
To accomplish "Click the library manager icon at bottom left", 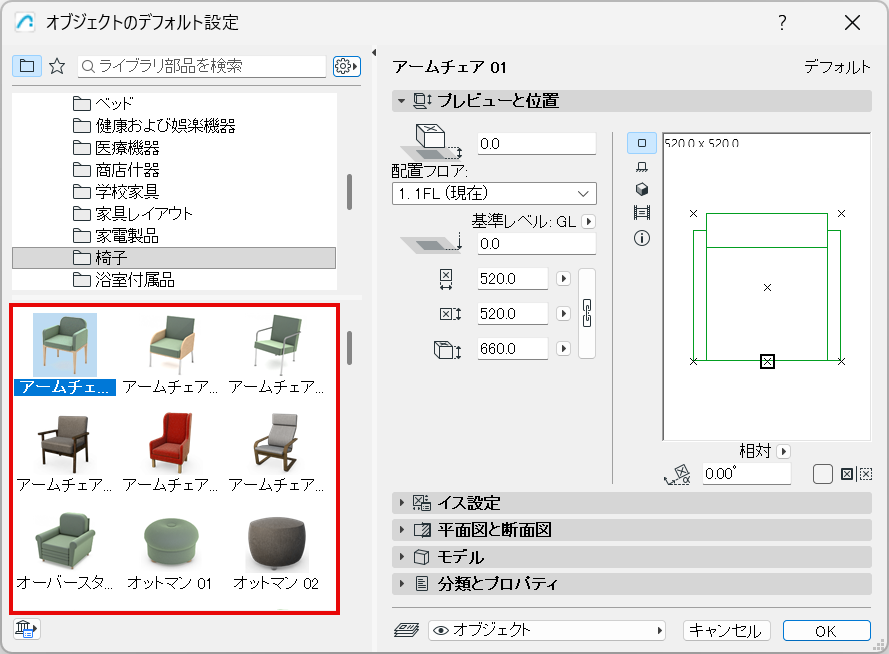I will click(x=27, y=629).
